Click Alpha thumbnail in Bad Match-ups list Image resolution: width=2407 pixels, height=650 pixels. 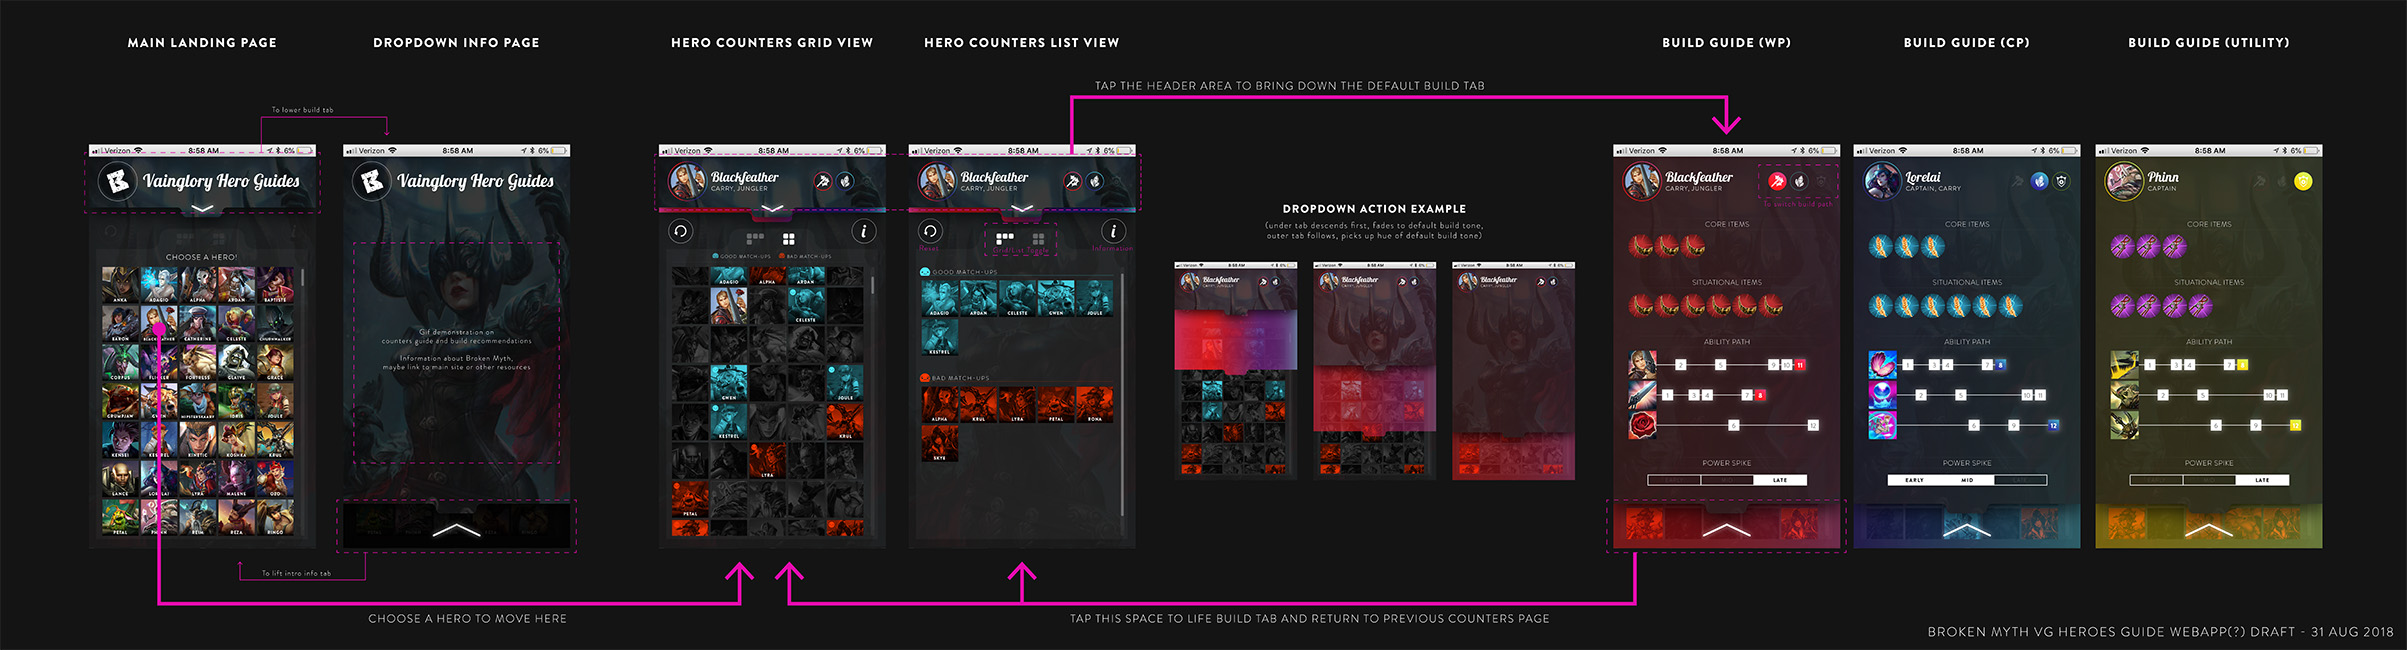pos(939,405)
